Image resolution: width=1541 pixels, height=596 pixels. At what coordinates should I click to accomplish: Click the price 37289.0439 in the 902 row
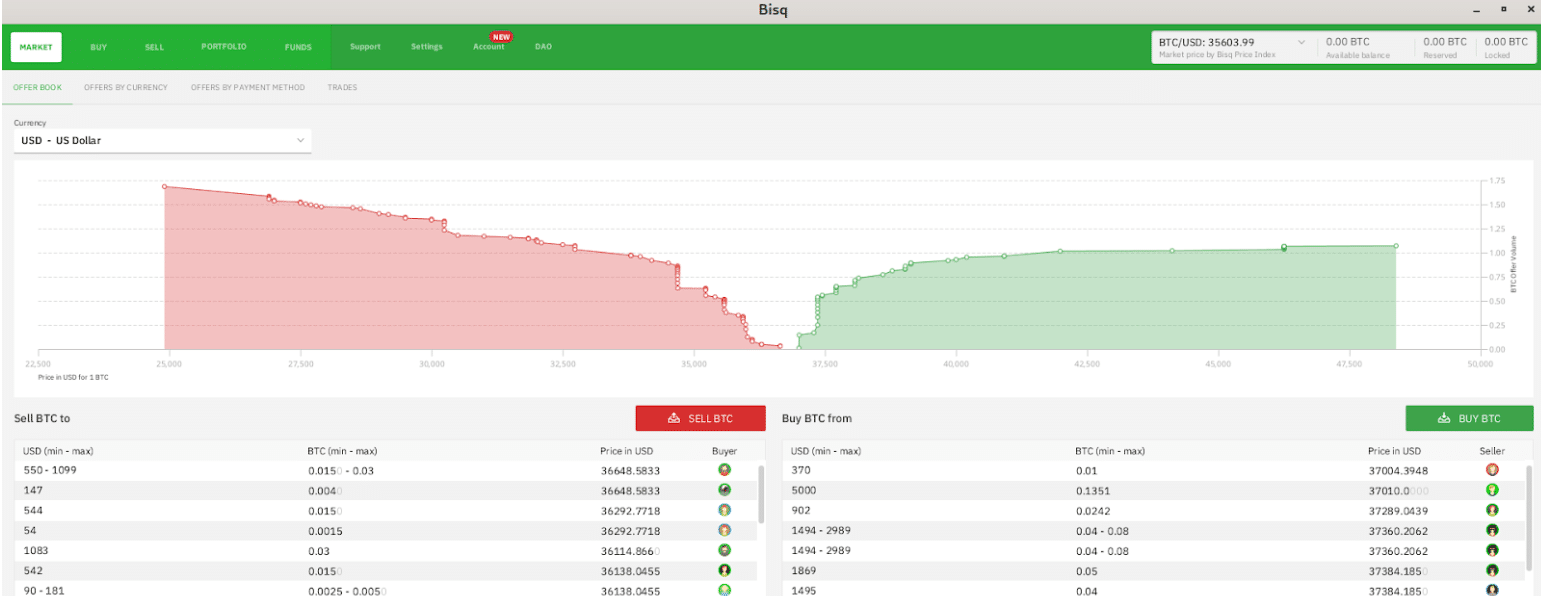(x=1398, y=511)
